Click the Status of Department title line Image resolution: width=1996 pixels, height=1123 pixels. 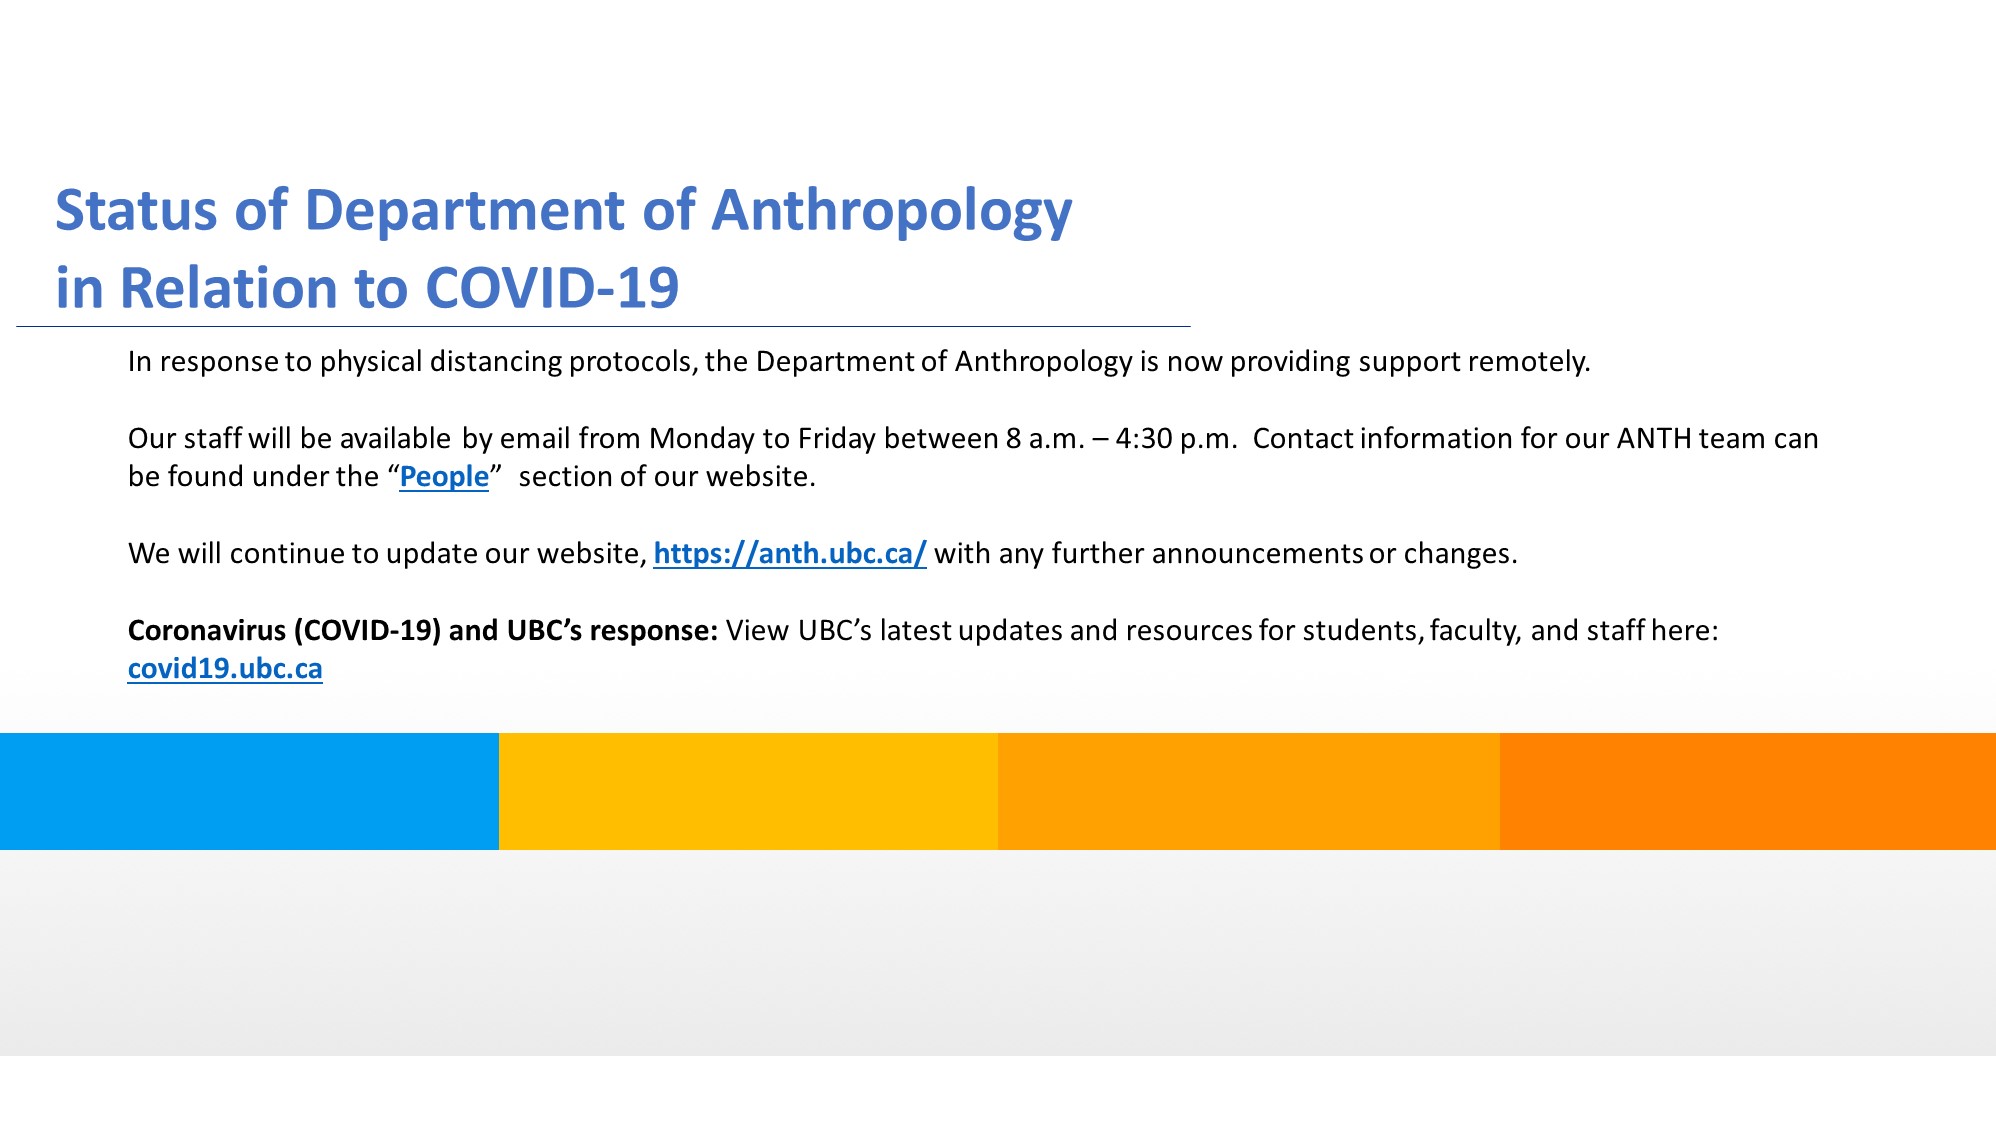[563, 212]
